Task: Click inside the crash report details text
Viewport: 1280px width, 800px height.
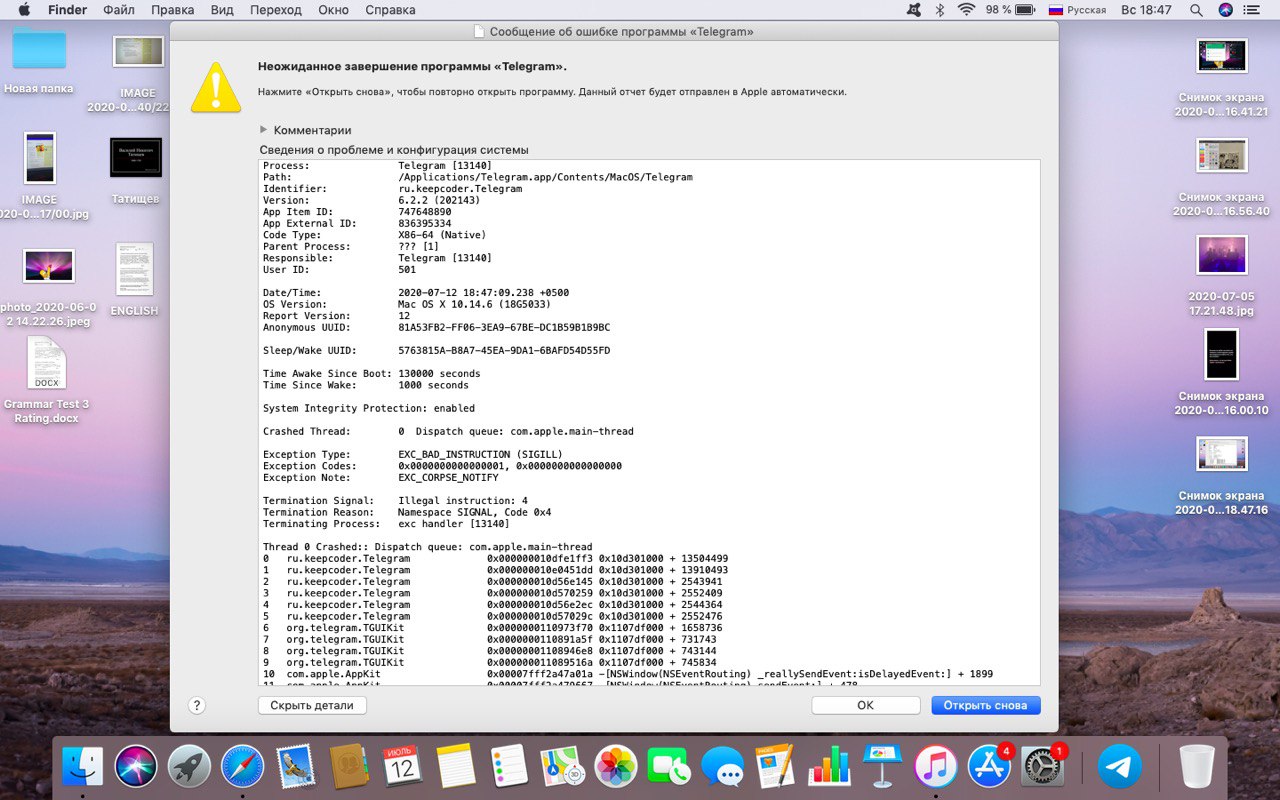Action: [649, 422]
